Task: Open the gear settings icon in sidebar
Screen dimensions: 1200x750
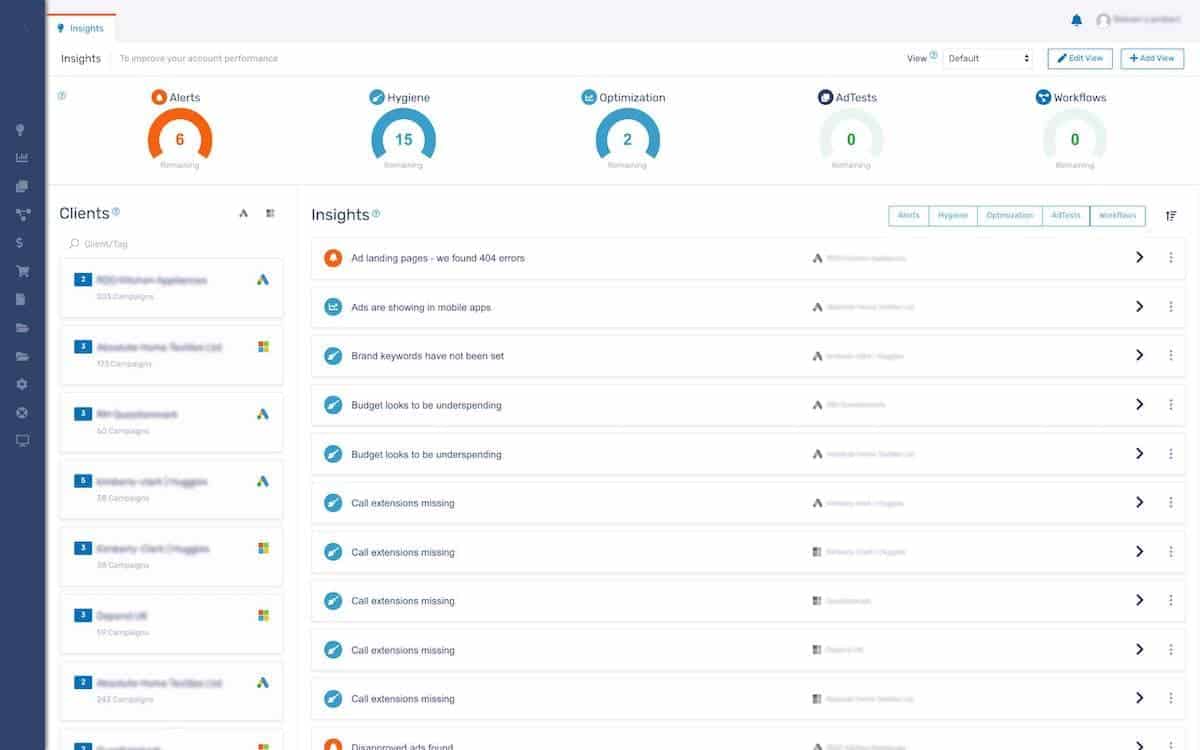Action: tap(21, 384)
